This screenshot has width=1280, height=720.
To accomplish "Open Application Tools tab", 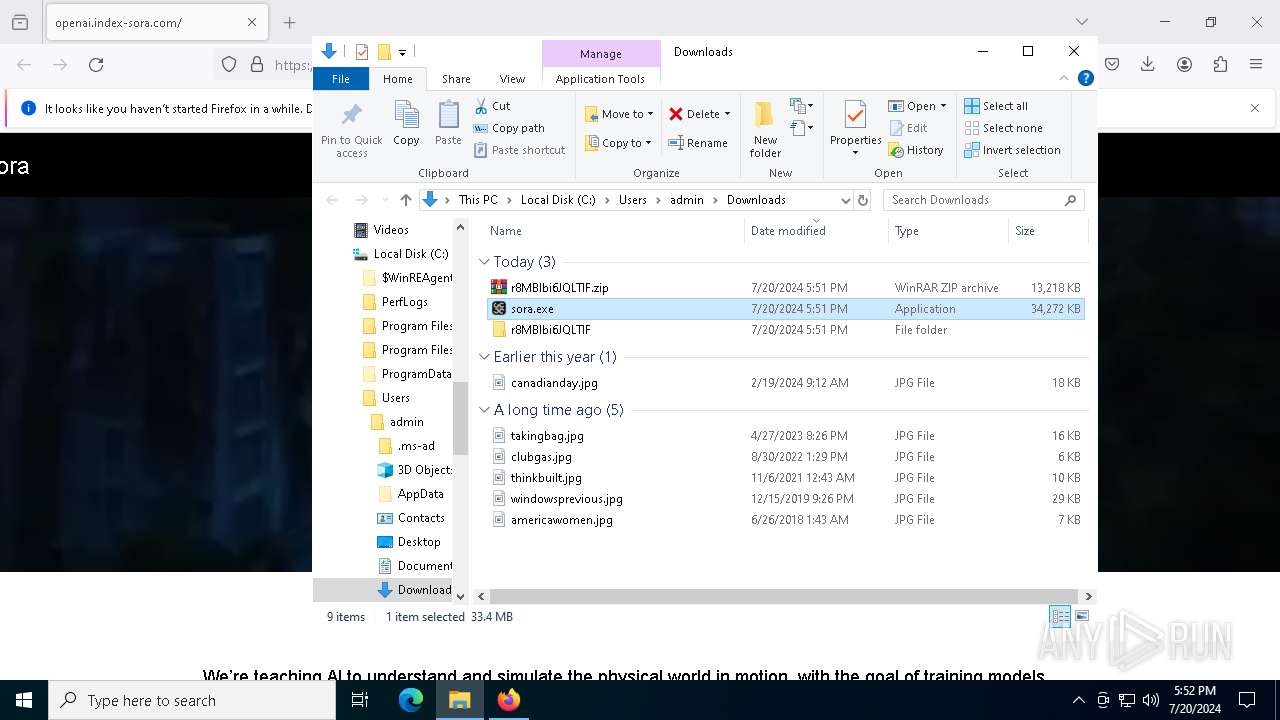I will pyautogui.click(x=600, y=79).
